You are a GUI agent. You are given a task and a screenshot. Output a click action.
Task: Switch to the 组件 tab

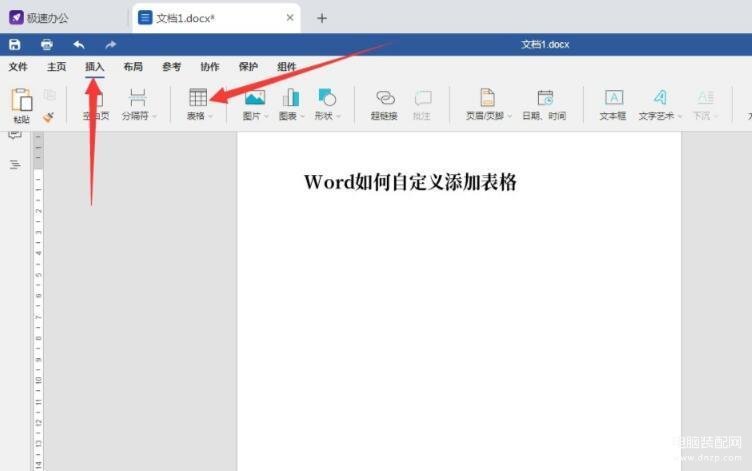pos(286,67)
